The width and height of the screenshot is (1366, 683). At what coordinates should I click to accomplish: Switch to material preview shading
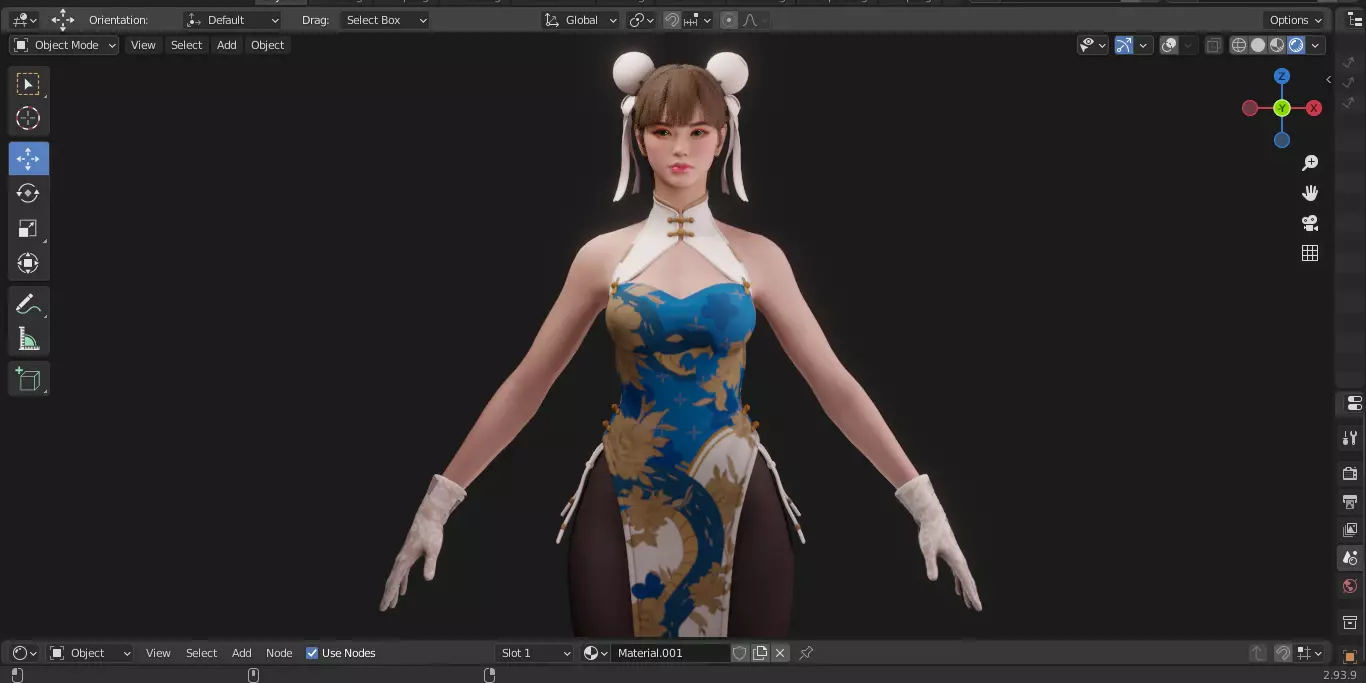click(x=1277, y=45)
